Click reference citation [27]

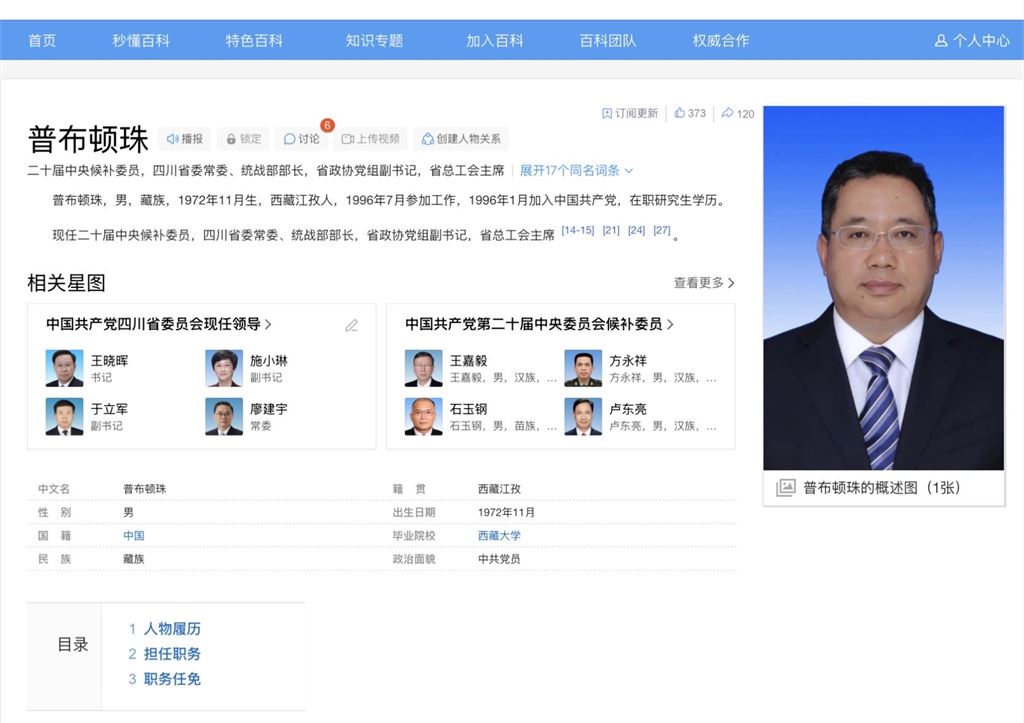(x=662, y=230)
